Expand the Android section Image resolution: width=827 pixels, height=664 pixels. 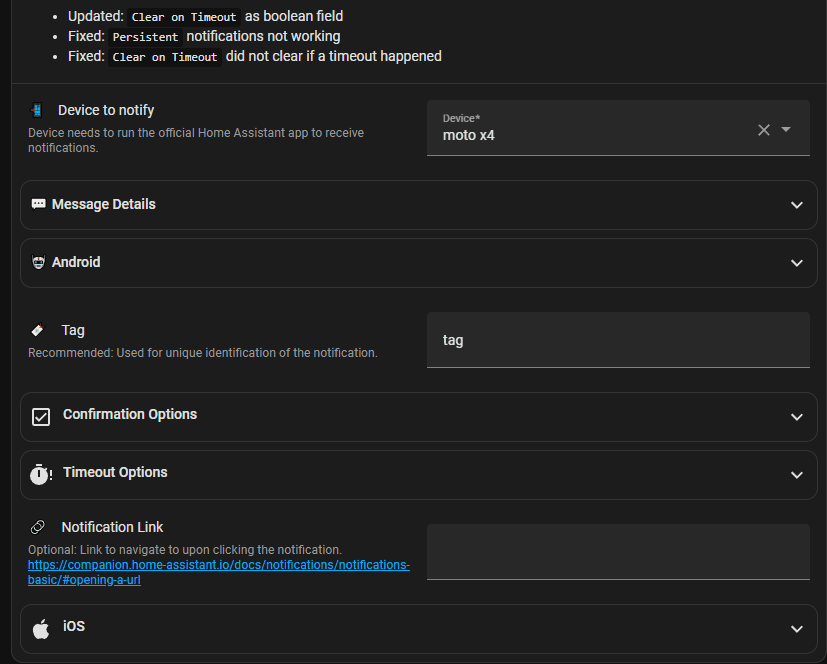tap(797, 262)
